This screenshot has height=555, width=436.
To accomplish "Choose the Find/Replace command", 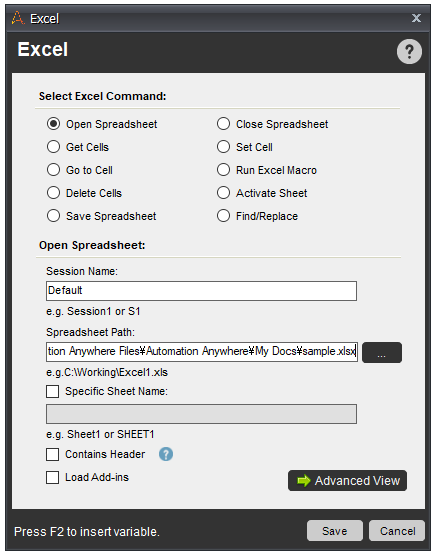I will pyautogui.click(x=223, y=216).
